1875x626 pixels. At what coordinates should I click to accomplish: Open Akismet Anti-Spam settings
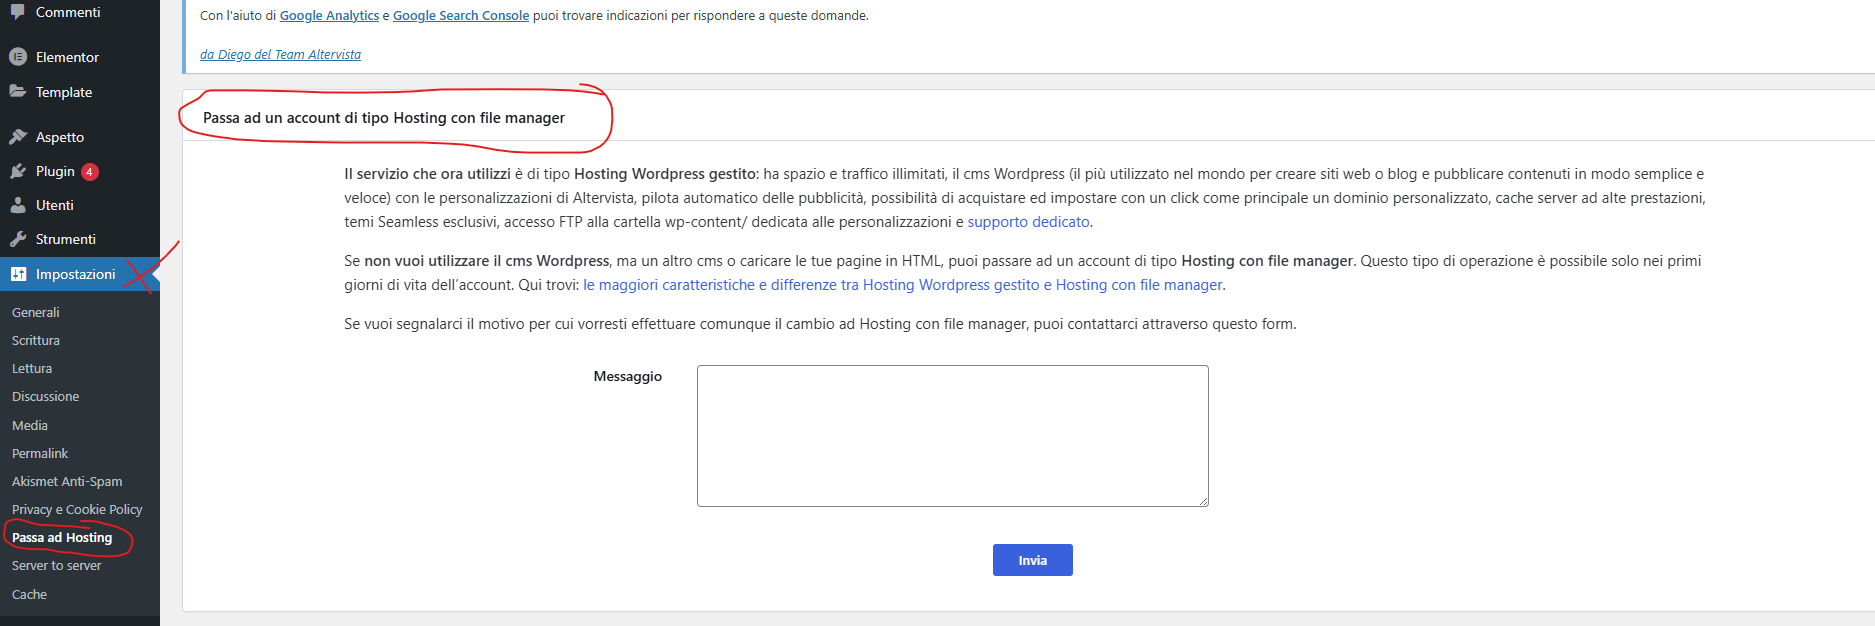coord(67,481)
